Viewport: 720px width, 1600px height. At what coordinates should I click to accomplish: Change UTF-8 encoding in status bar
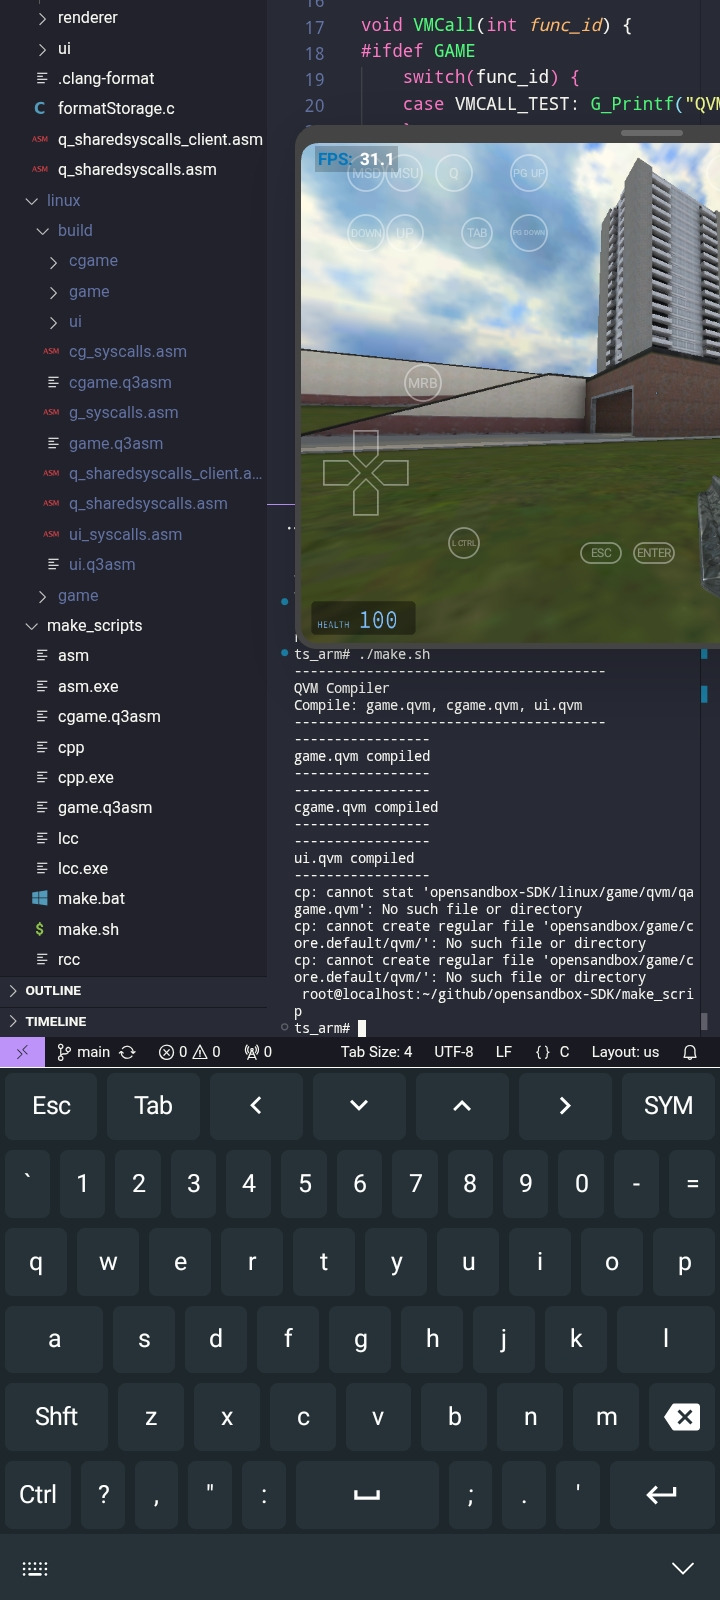coord(454,1052)
